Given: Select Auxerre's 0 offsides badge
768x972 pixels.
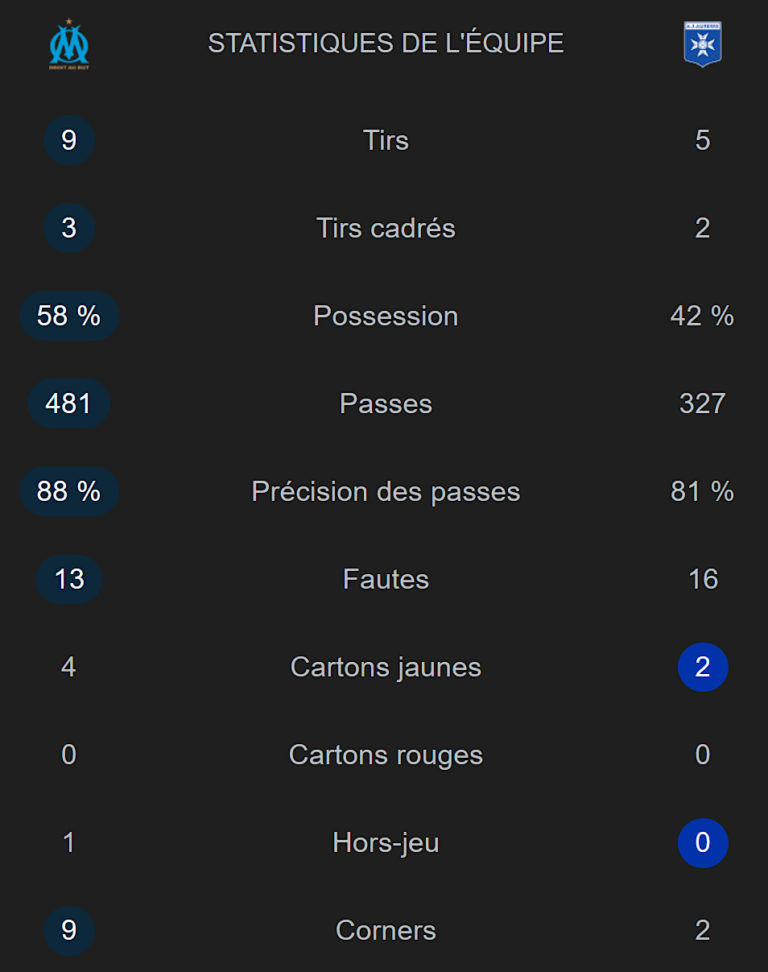Looking at the screenshot, I should click(702, 843).
